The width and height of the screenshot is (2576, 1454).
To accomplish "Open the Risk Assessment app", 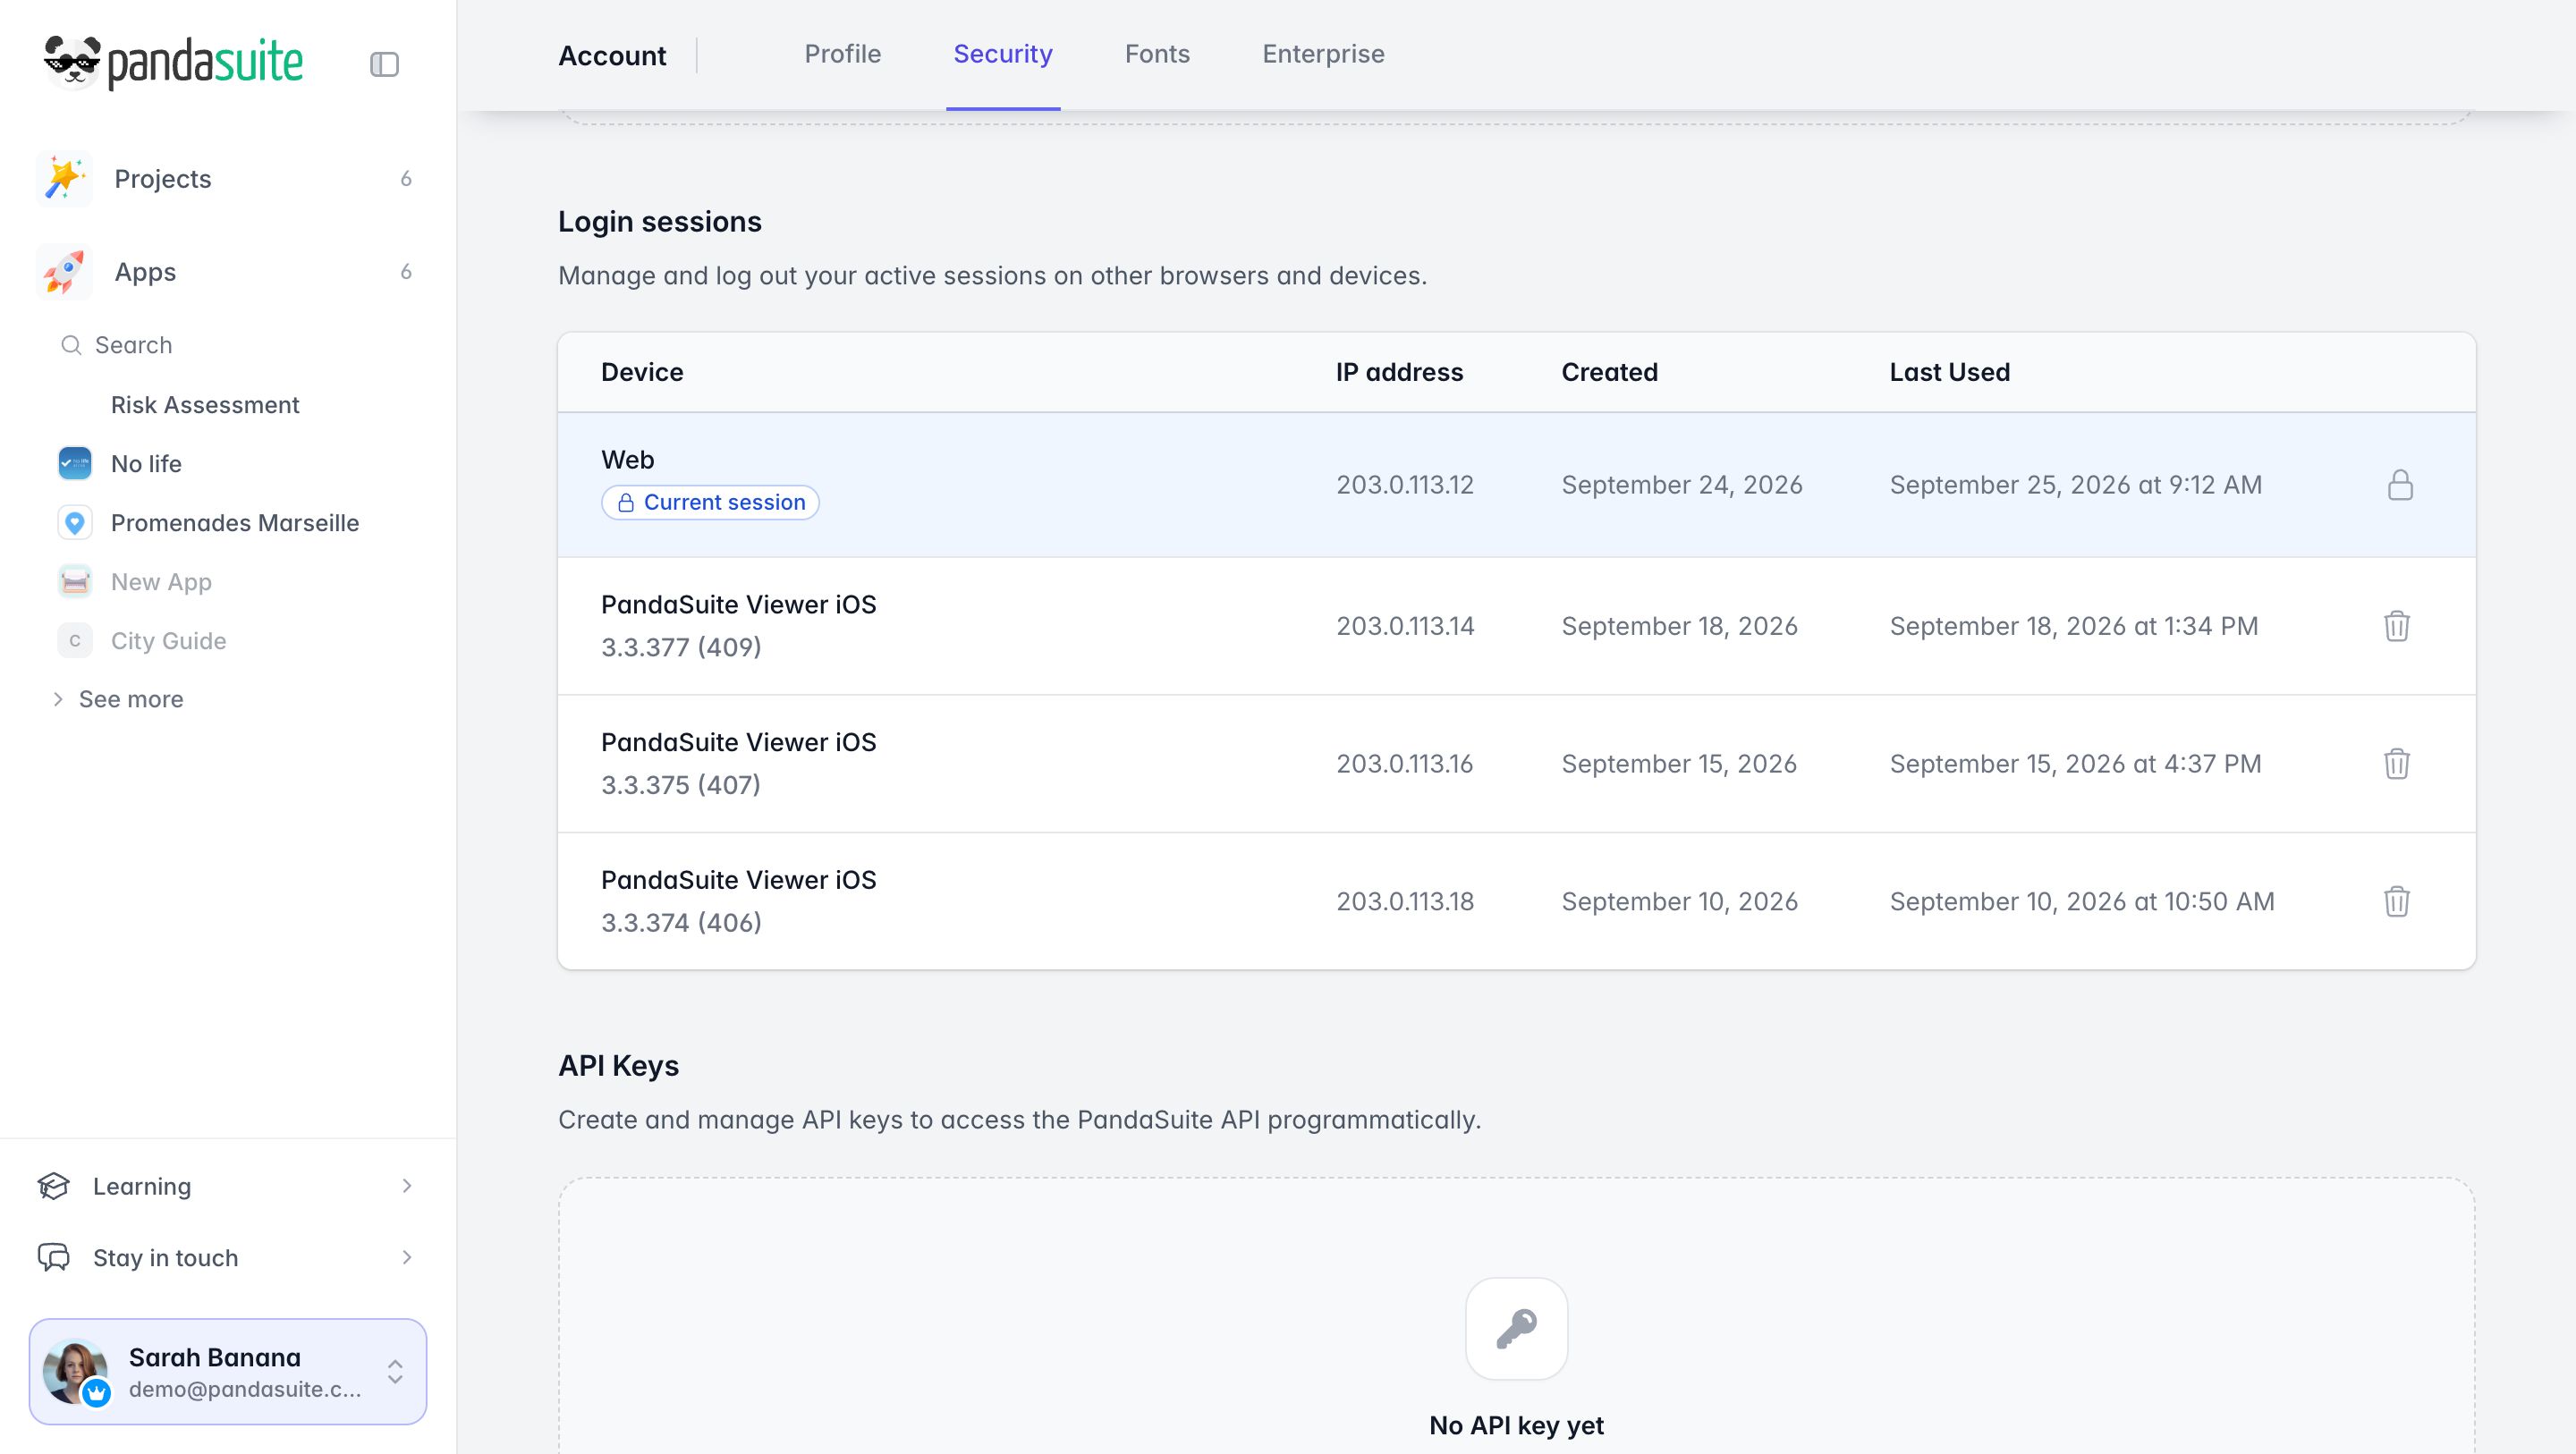I will 205,405.
